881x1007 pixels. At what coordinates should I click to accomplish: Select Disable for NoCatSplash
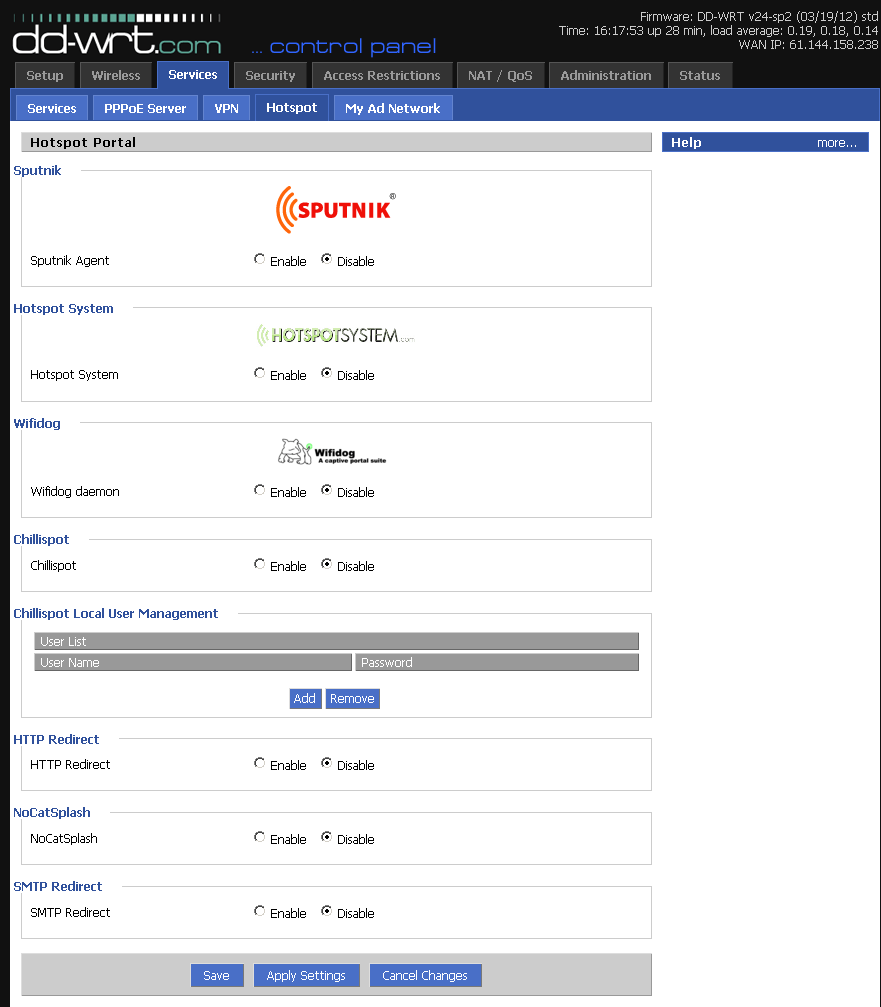[326, 837]
